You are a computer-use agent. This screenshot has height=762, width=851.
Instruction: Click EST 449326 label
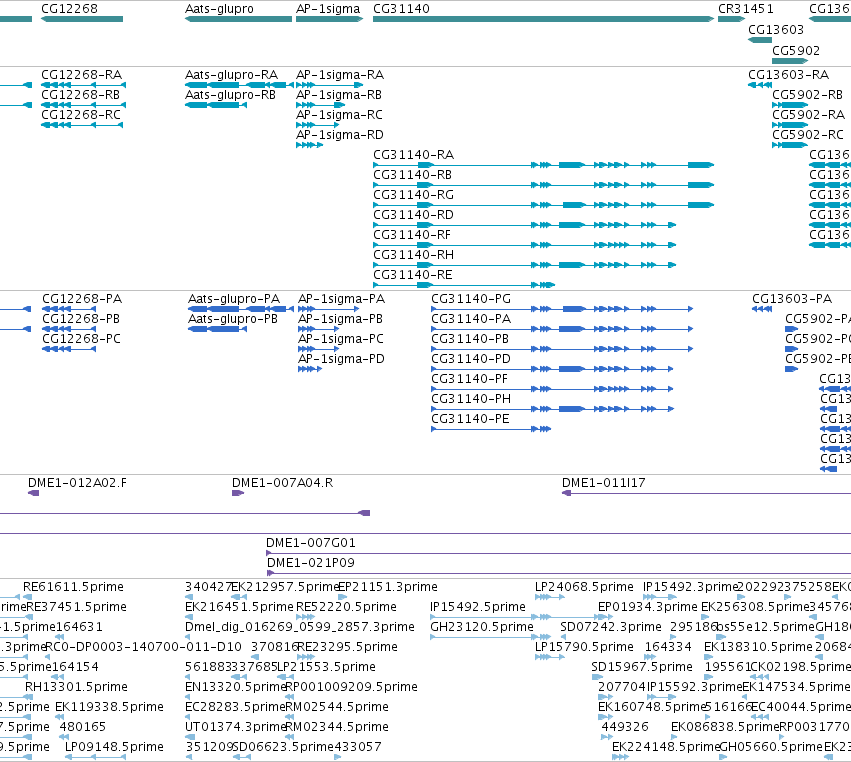(625, 728)
